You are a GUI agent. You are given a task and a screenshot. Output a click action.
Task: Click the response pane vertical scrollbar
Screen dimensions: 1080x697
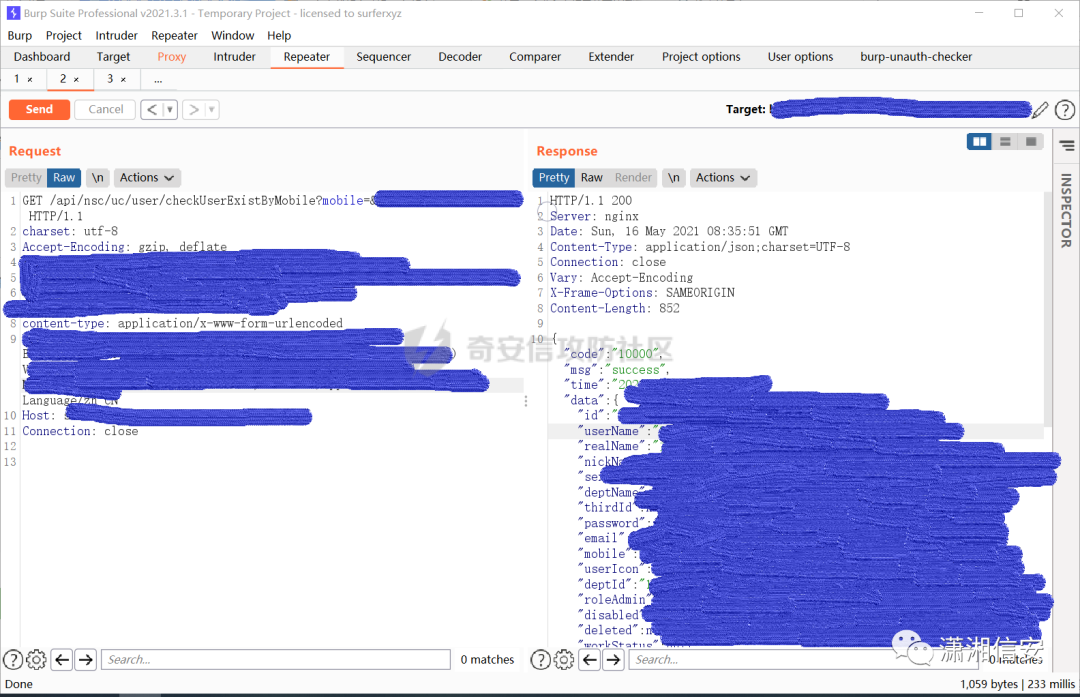pos(1048,310)
